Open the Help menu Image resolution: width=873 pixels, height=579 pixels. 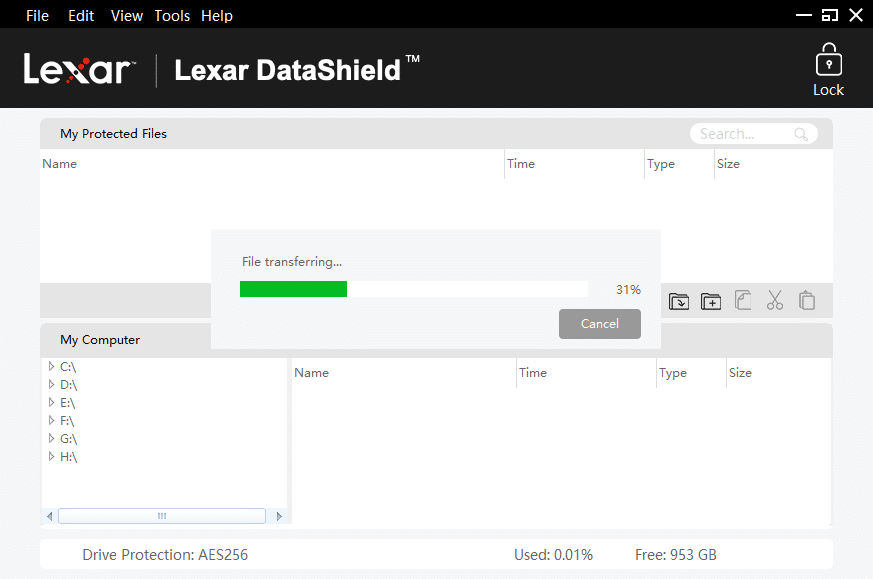click(217, 16)
